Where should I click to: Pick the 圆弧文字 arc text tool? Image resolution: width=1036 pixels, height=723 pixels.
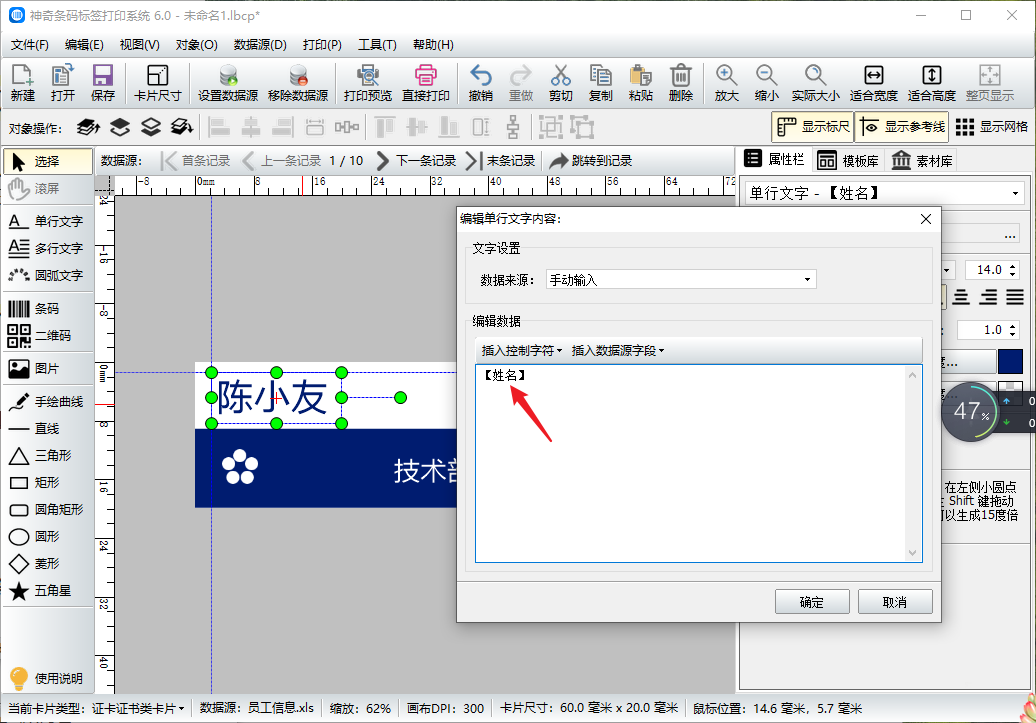46,275
